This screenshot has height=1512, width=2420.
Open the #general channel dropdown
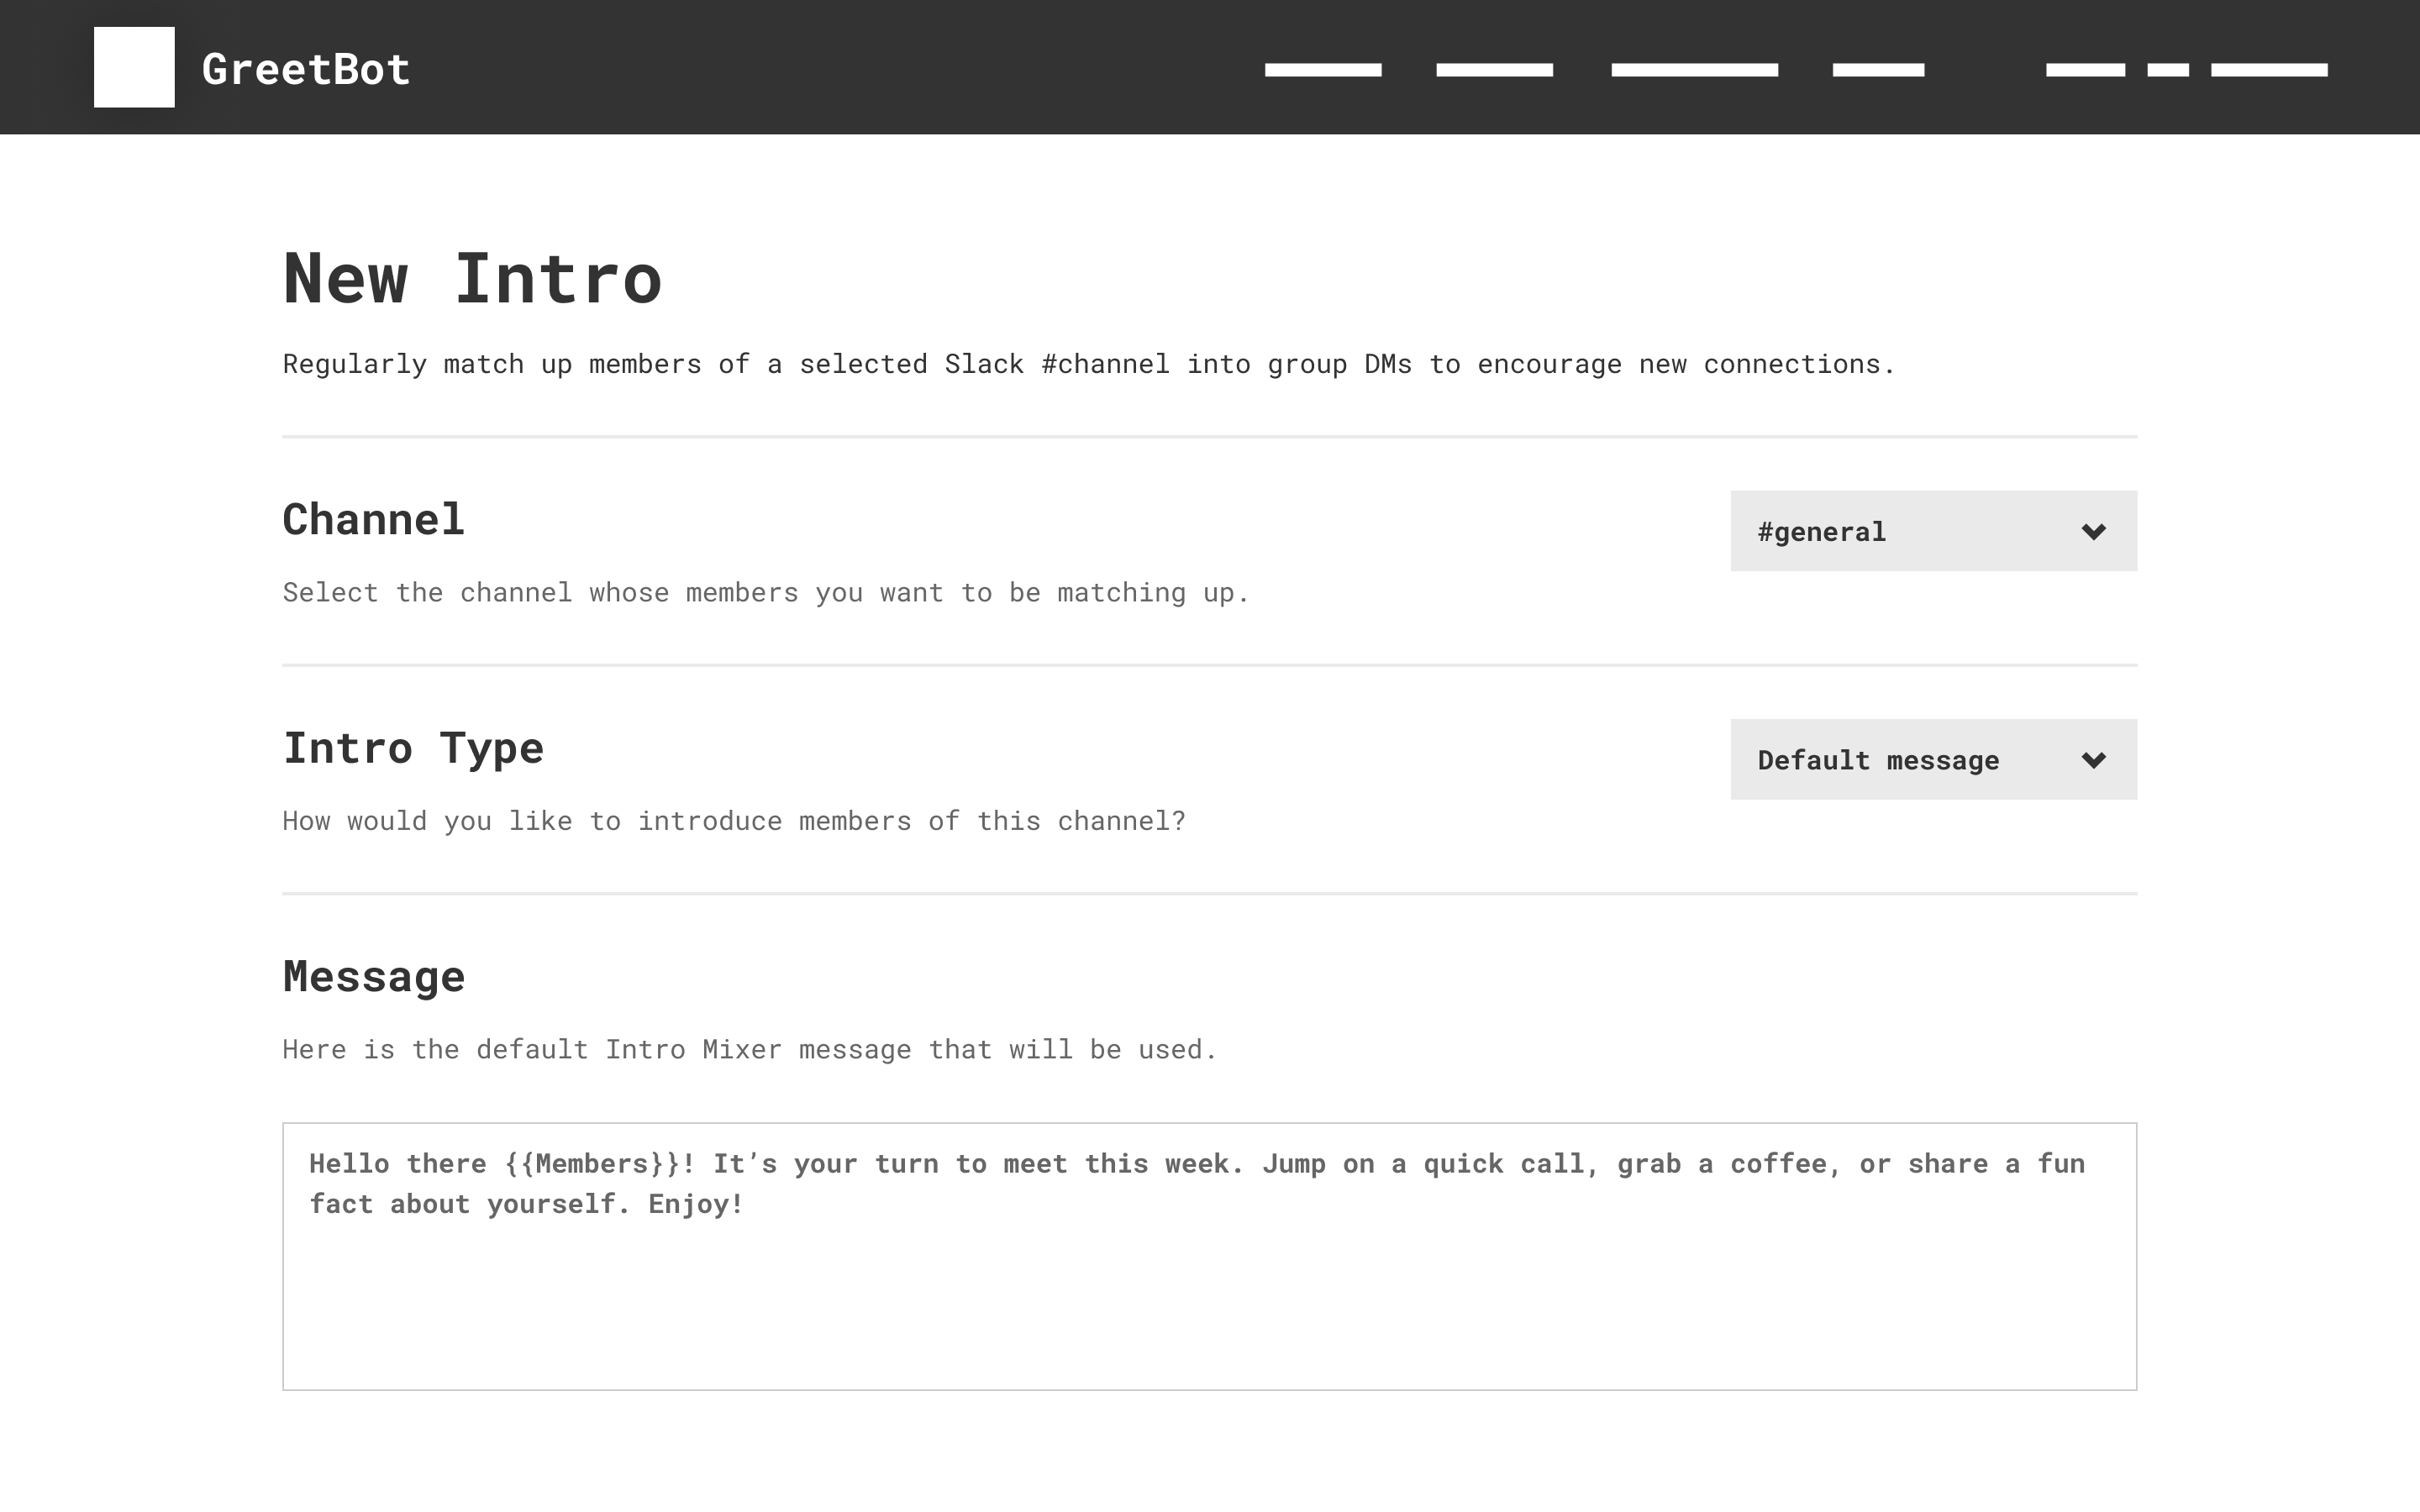1933,531
